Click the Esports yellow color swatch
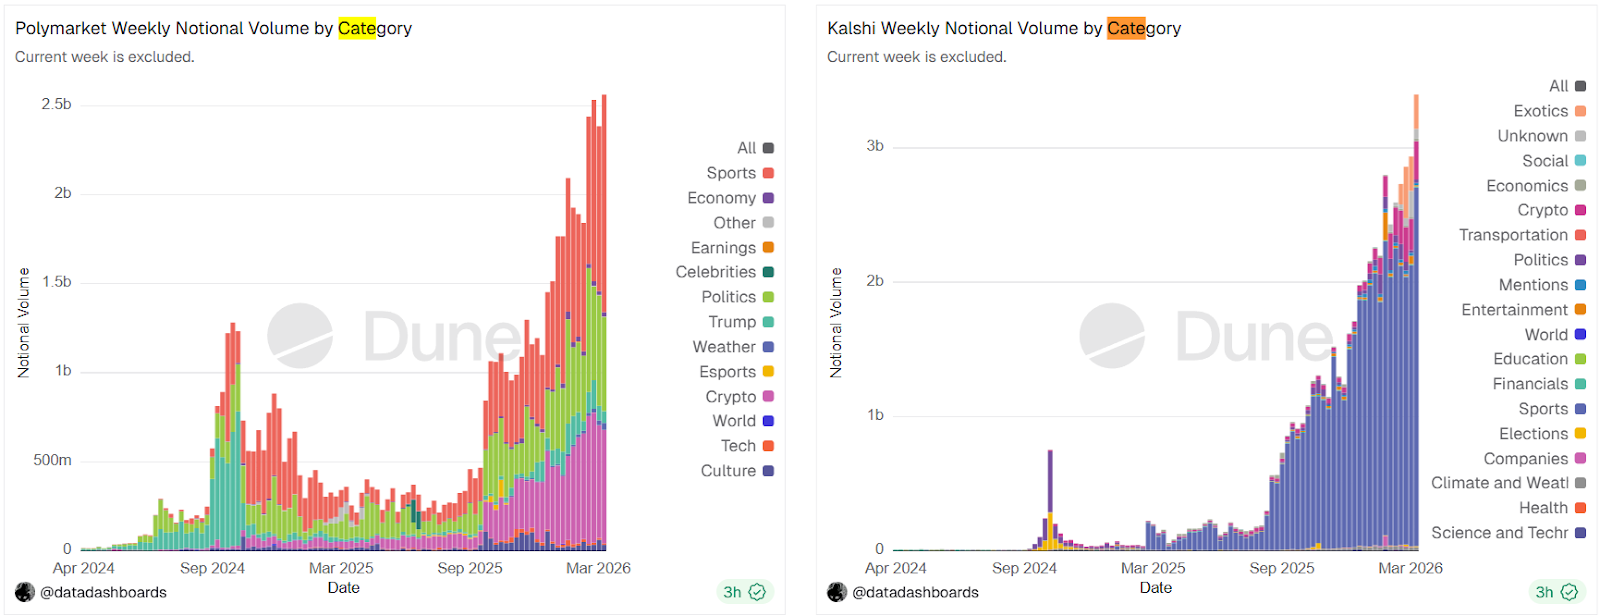This screenshot has height=616, width=1600. point(768,372)
